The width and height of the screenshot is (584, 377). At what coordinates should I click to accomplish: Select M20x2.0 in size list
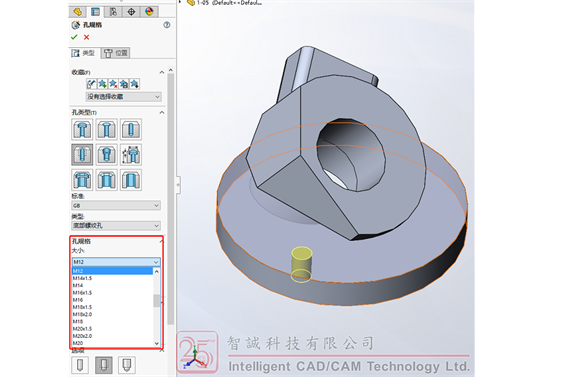pyautogui.click(x=112, y=336)
